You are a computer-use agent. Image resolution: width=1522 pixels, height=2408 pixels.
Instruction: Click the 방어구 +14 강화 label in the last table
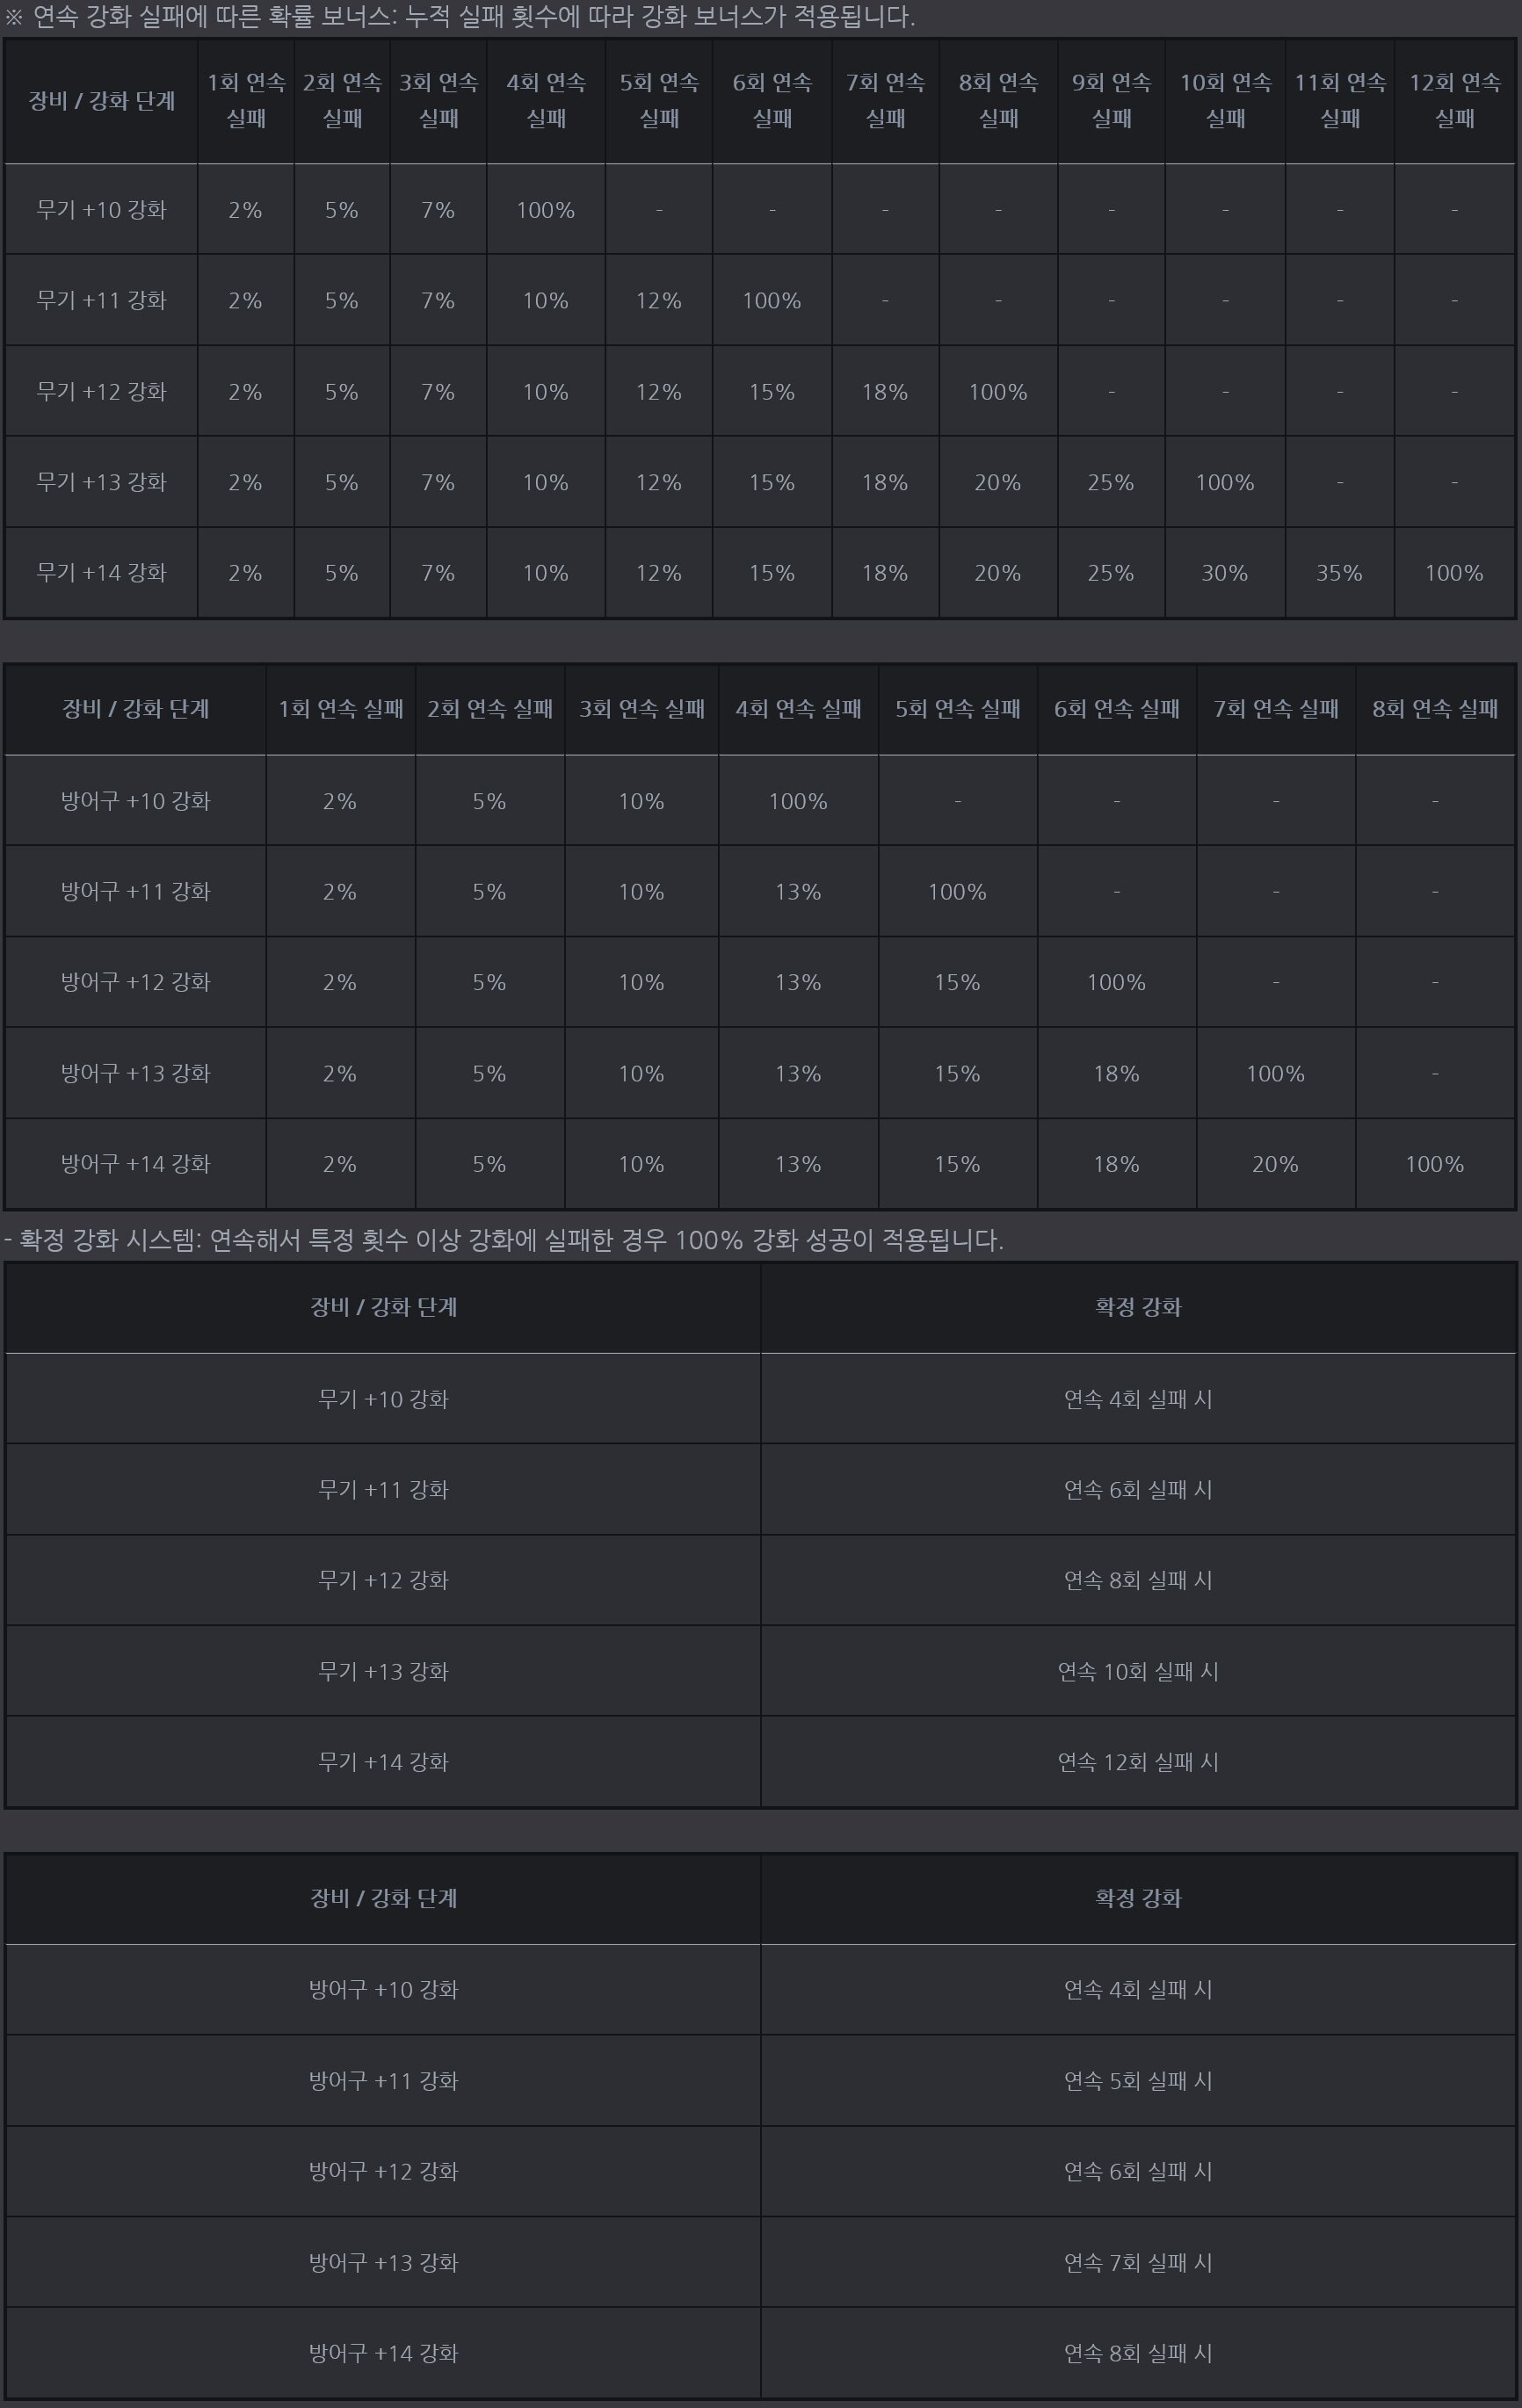pyautogui.click(x=383, y=2353)
